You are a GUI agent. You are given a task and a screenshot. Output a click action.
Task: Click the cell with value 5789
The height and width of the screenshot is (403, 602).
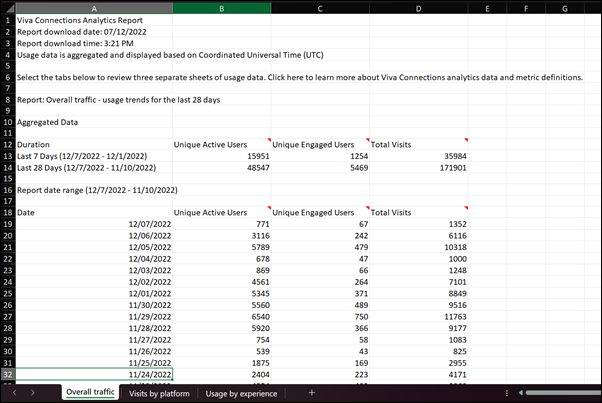click(x=222, y=247)
